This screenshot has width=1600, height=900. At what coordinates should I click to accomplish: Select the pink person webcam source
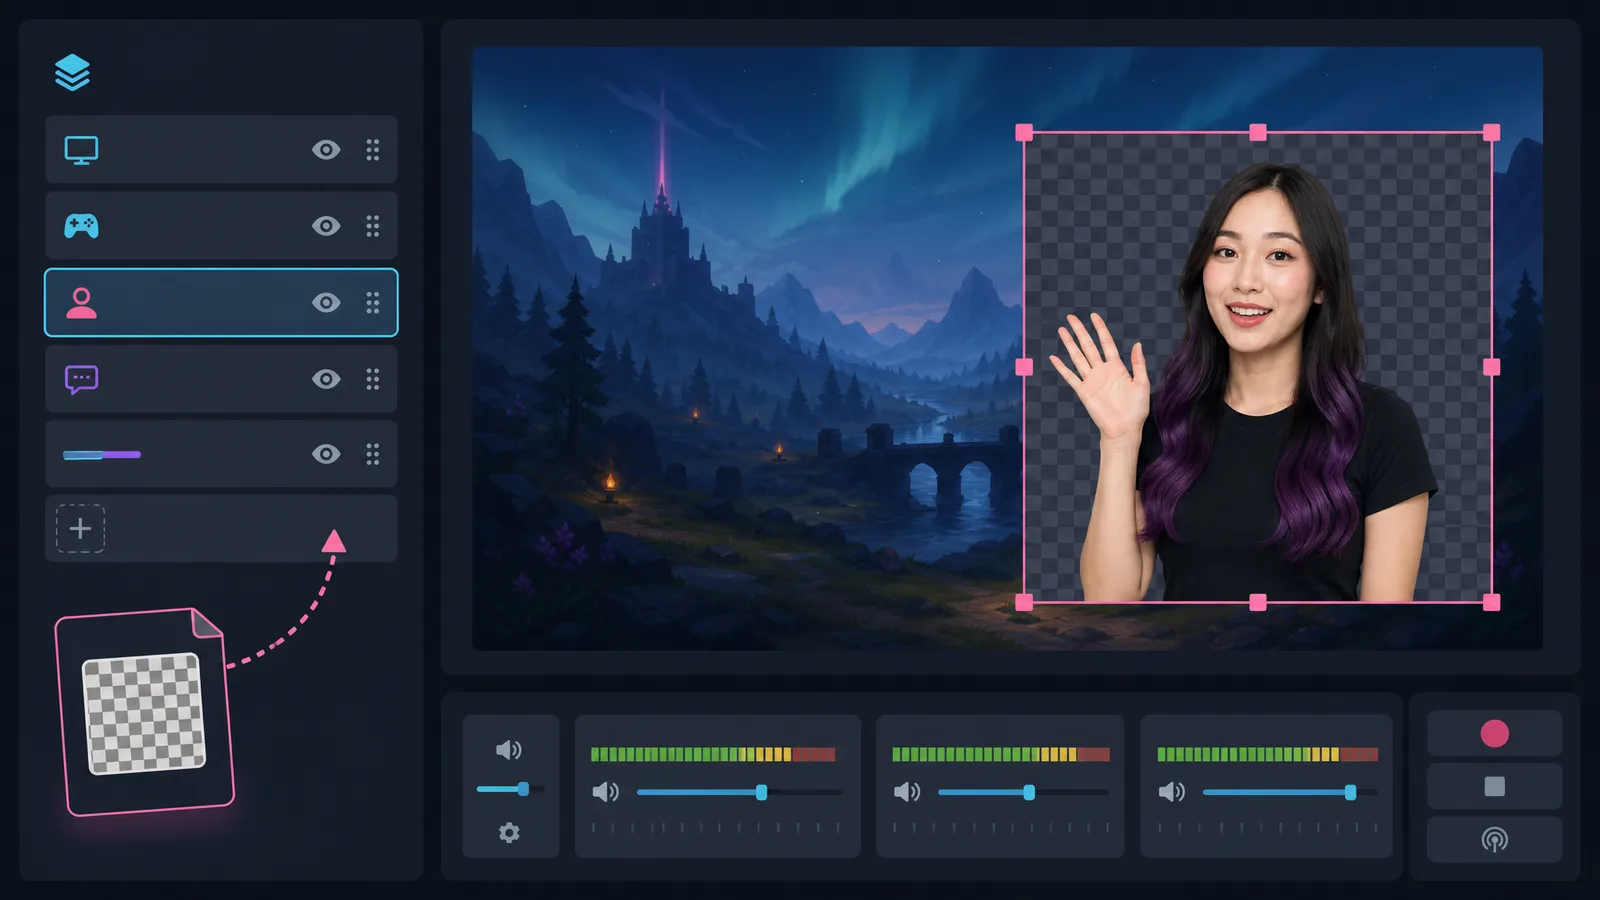pyautogui.click(x=221, y=302)
